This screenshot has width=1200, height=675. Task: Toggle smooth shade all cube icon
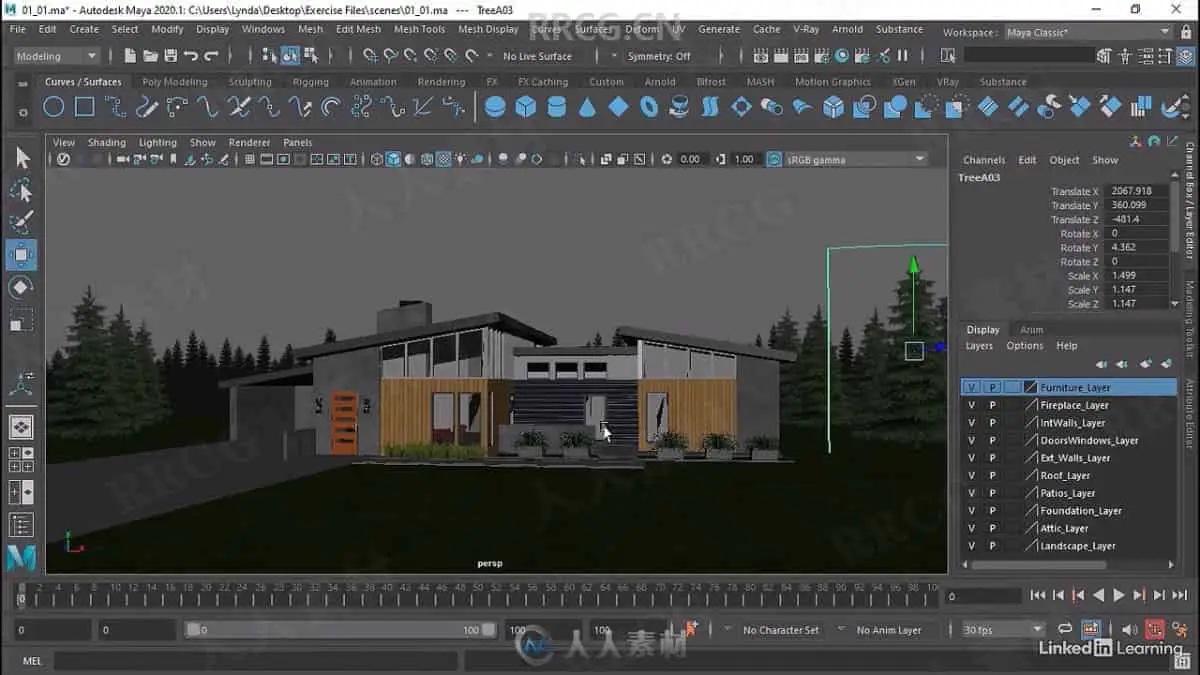pyautogui.click(x=394, y=159)
